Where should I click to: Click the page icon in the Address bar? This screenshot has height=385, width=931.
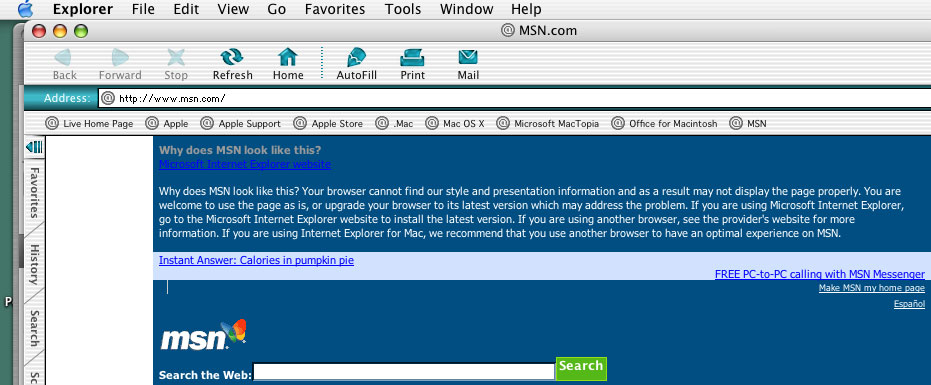pos(107,98)
